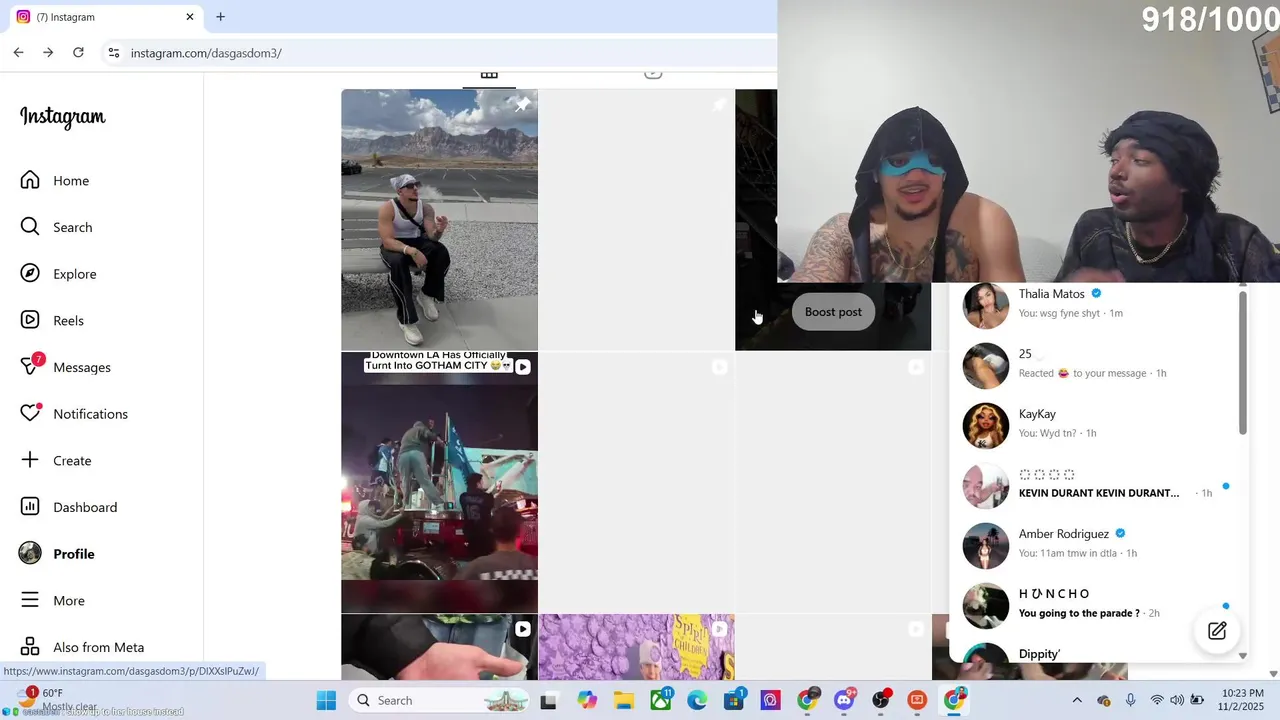Click the Boost post button
Screen dimensions: 1280x720
click(833, 312)
